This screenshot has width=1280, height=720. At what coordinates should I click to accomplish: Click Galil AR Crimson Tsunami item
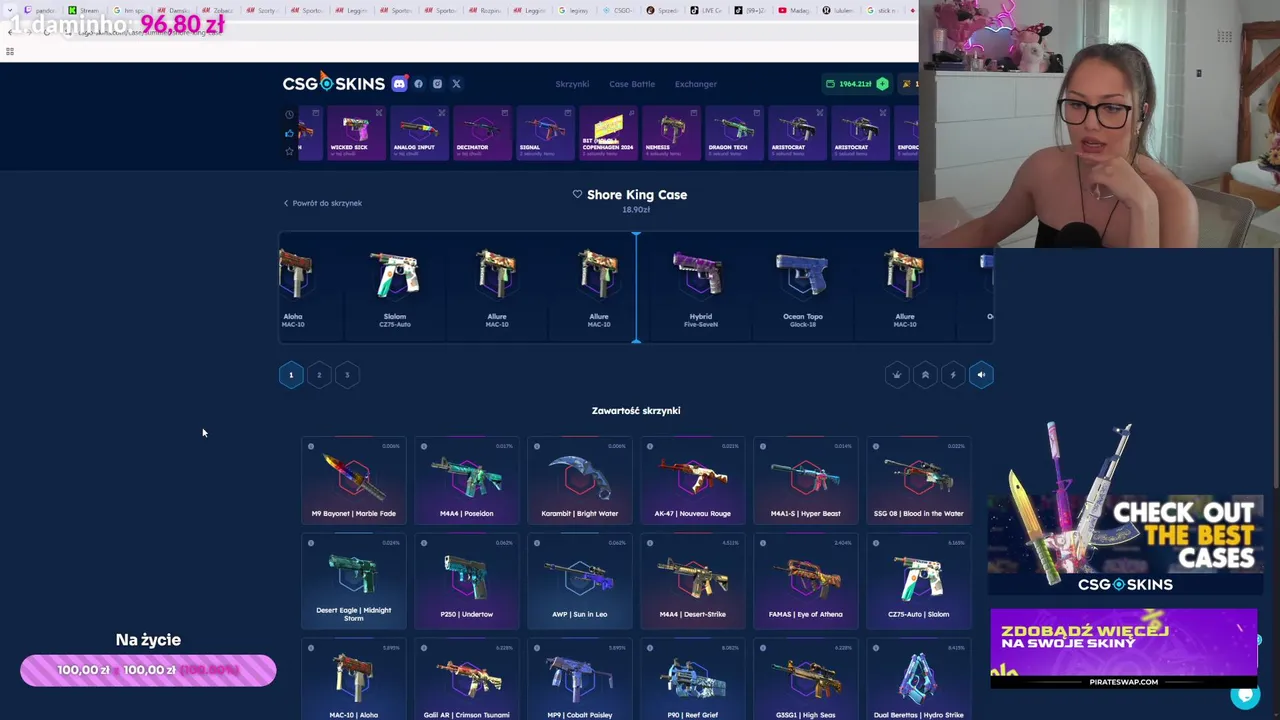pos(466,681)
